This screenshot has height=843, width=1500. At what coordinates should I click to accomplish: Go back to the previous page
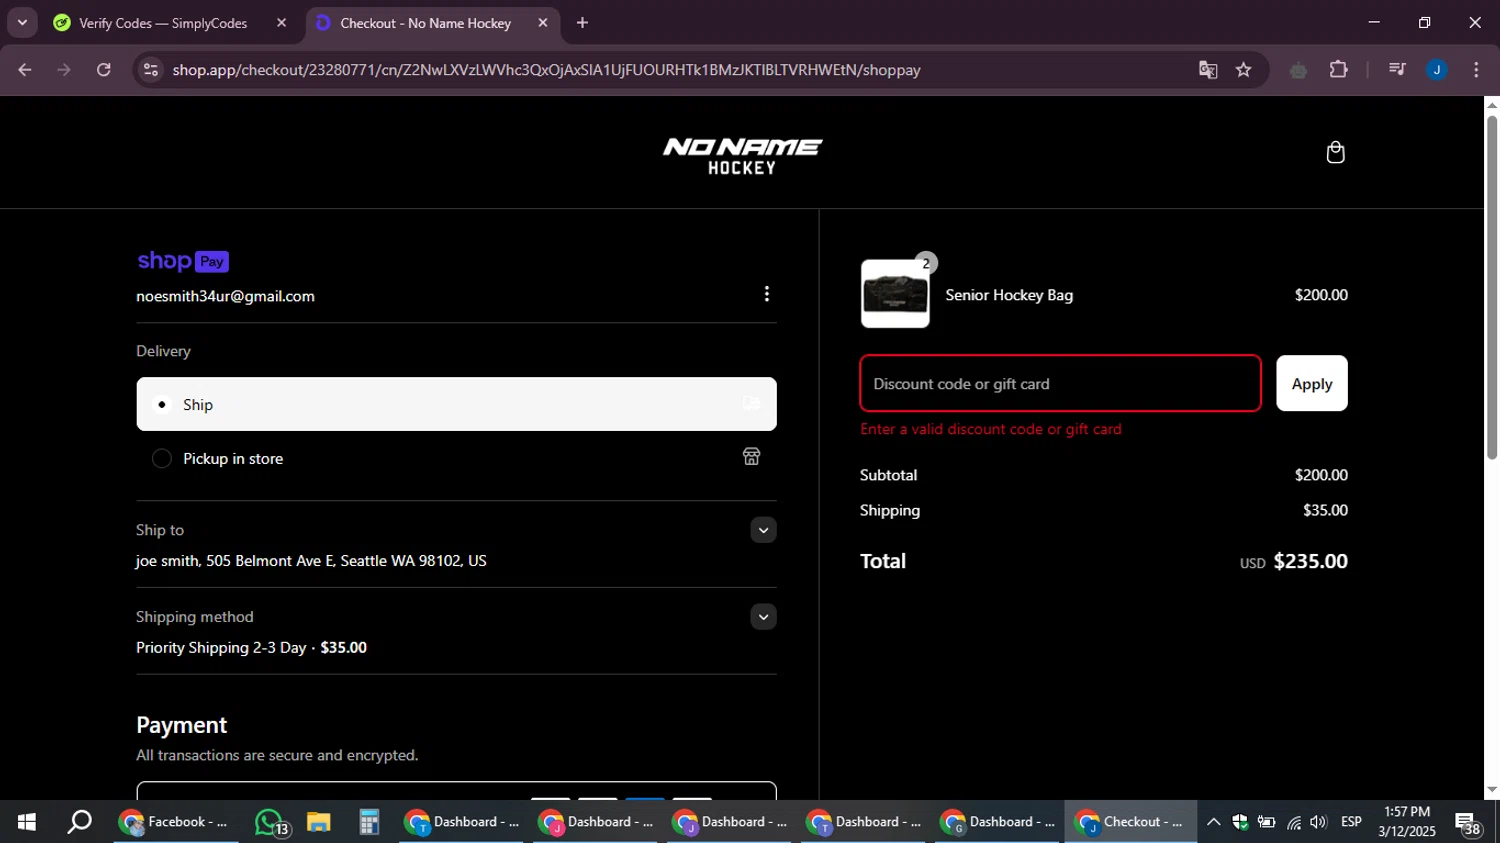25,70
